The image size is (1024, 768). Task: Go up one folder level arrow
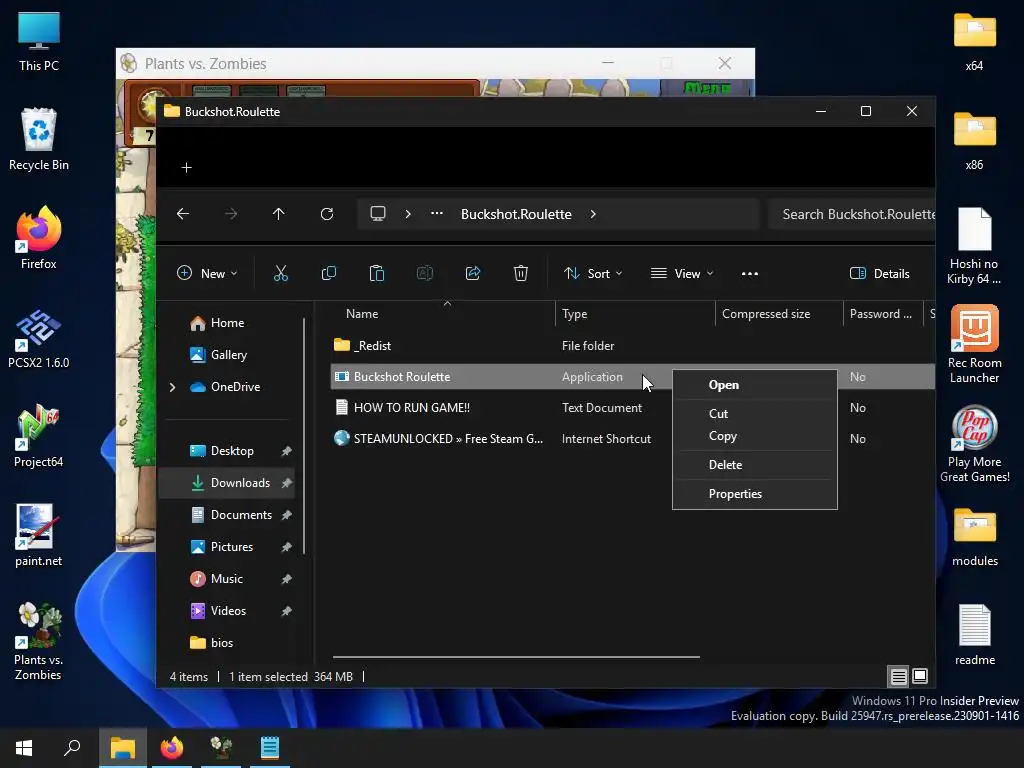279,214
